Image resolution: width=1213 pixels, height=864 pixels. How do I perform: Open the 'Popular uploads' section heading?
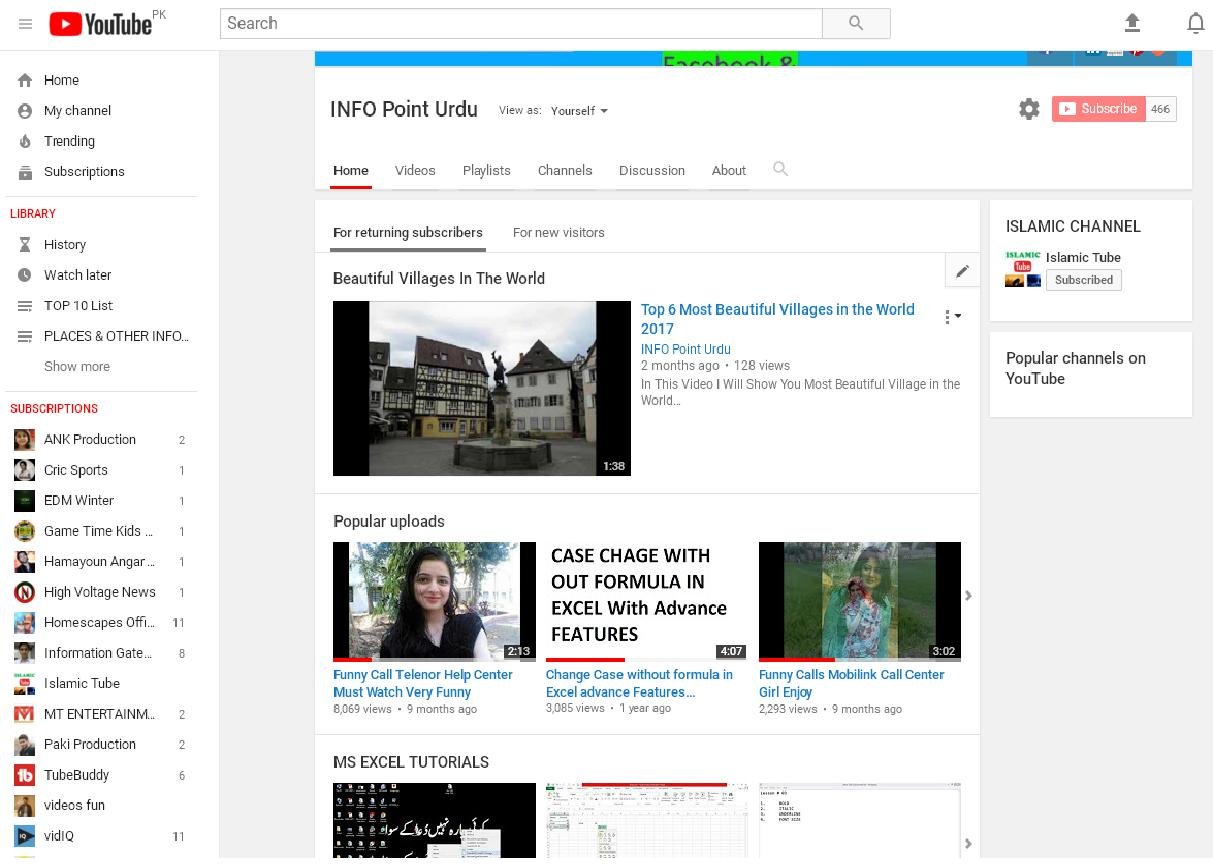(x=389, y=521)
